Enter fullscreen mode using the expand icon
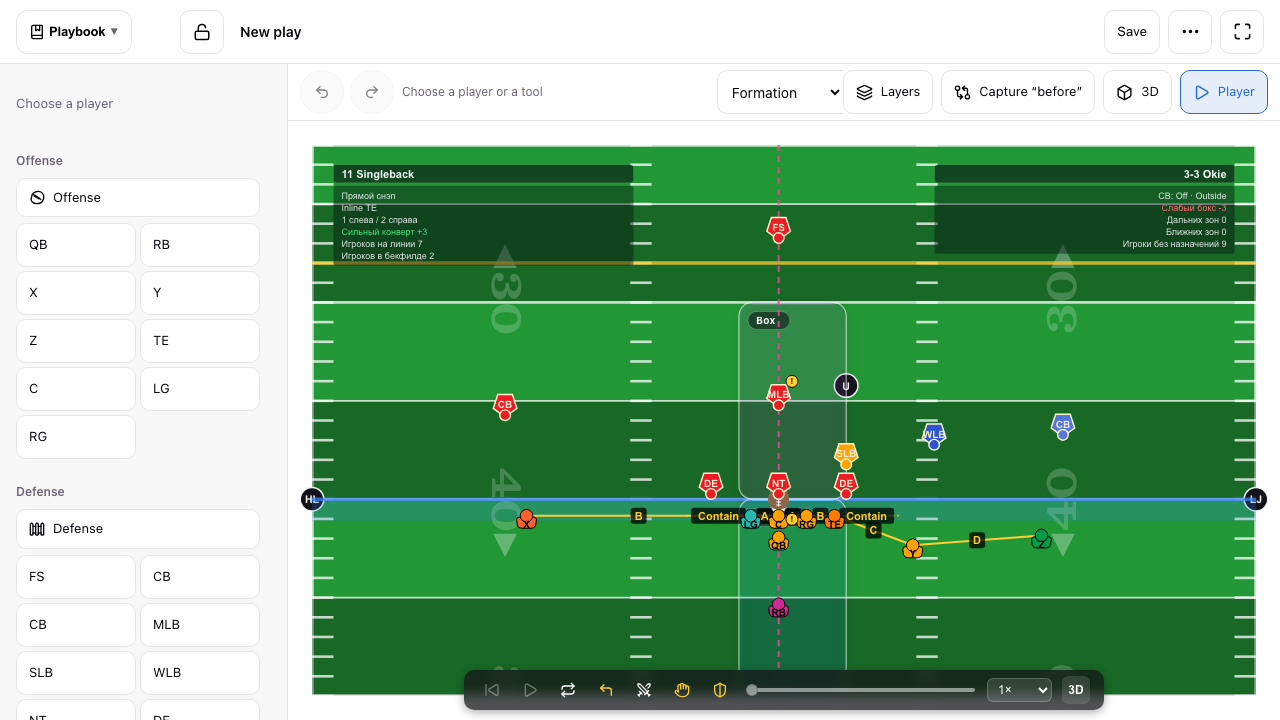1280x720 pixels. coord(1242,32)
